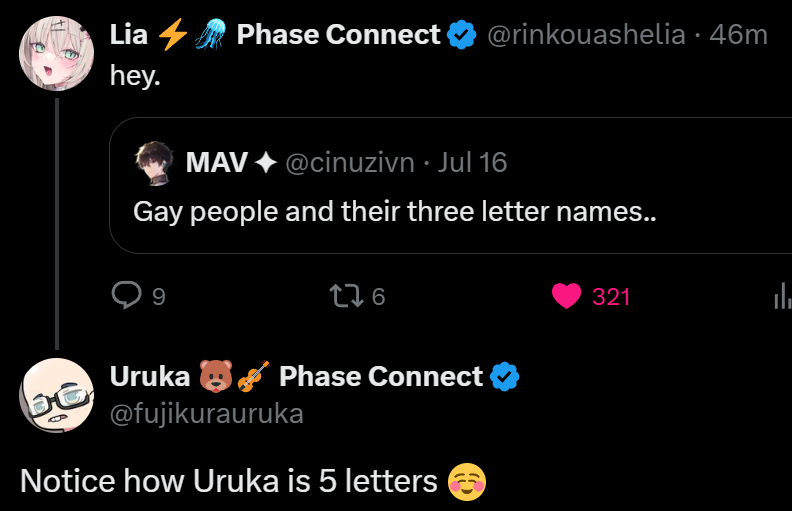The image size is (792, 511).
Task: Open view analytics bar chart icon
Action: pyautogui.click(x=782, y=296)
